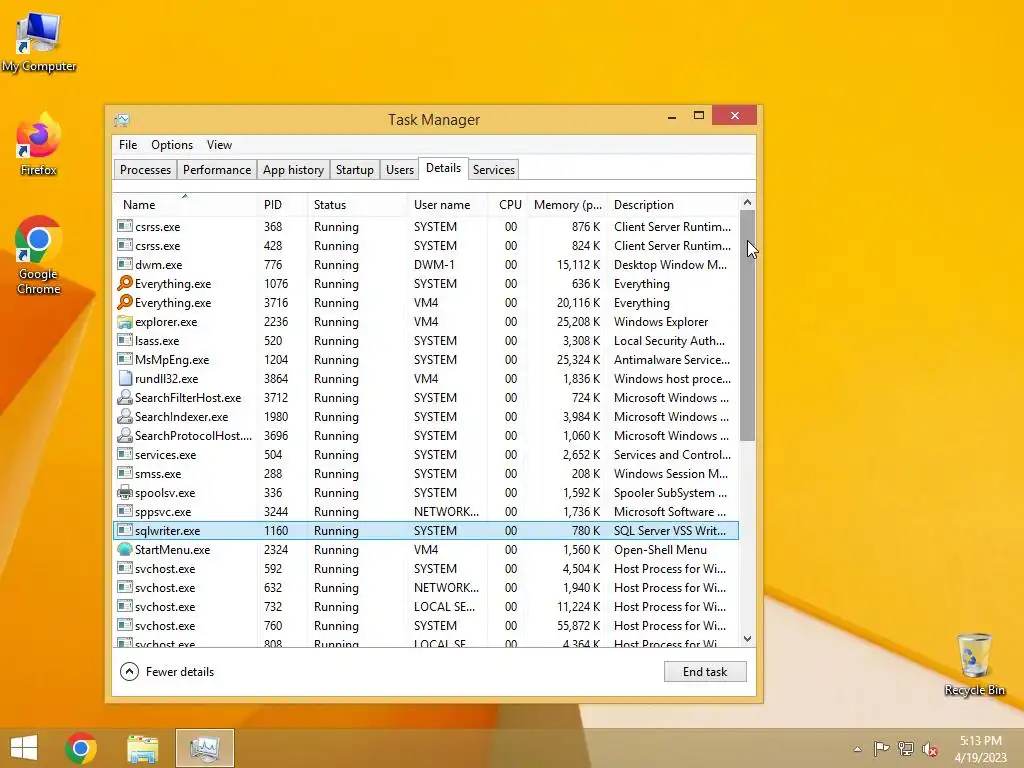Select the csrss.exe row with PID 368

(x=426, y=227)
